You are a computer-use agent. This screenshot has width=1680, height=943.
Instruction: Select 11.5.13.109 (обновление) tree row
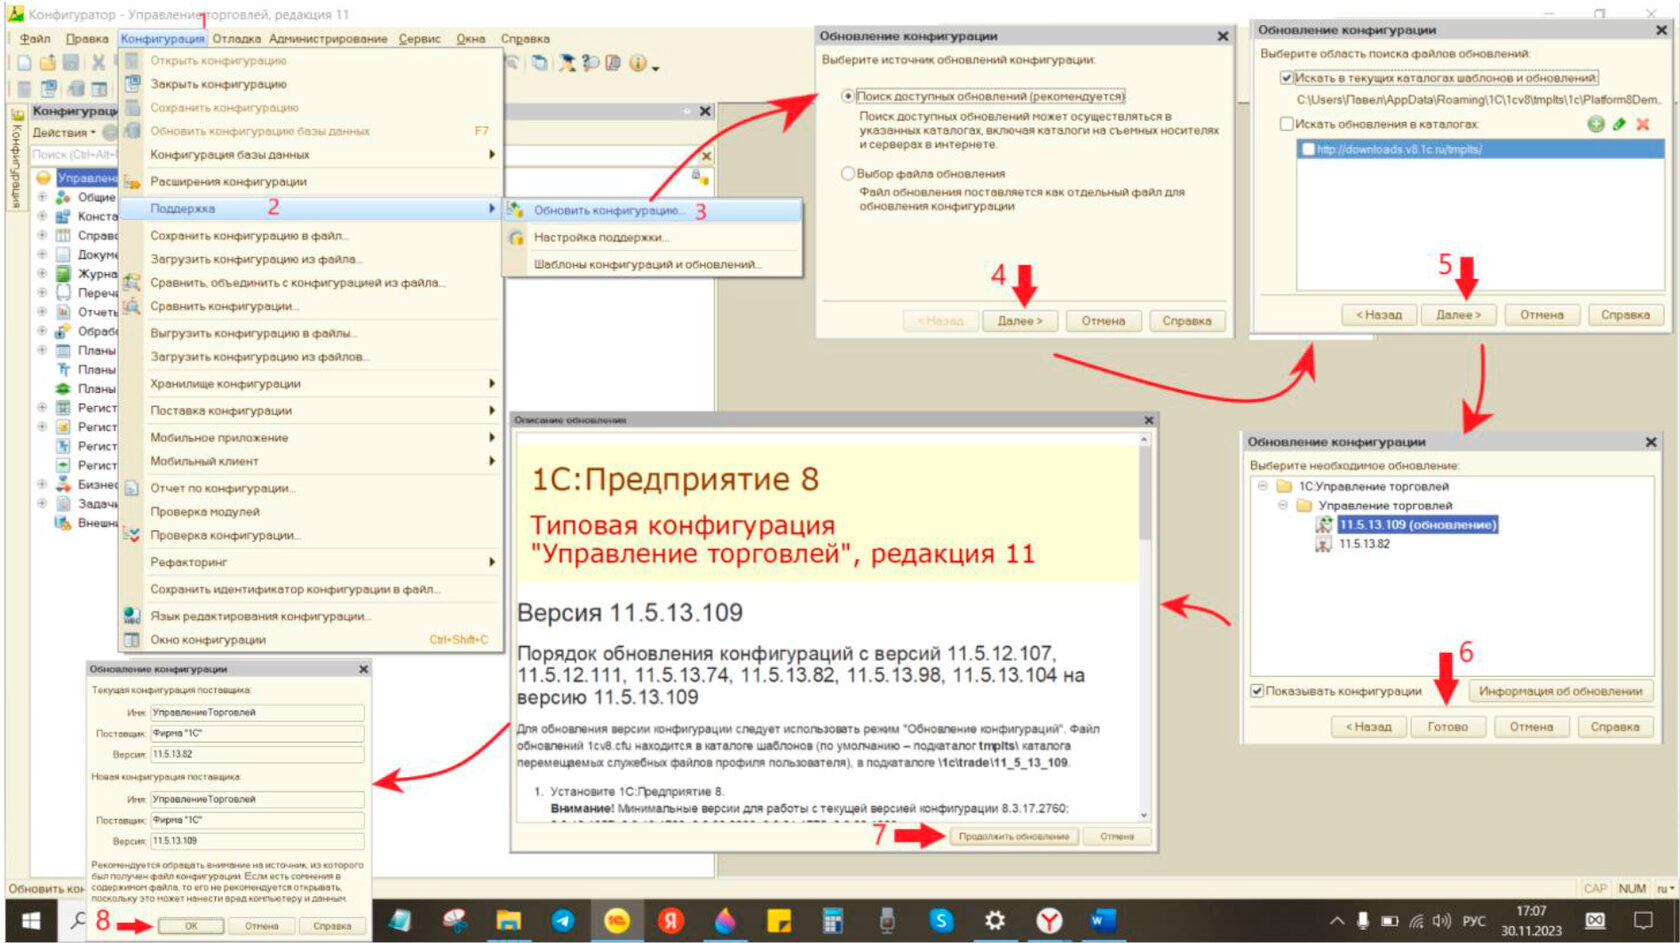1417,524
